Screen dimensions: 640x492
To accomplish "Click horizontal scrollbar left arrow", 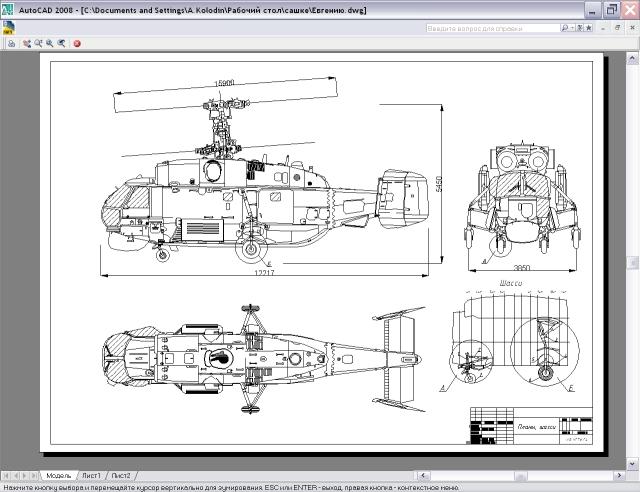I will (x=423, y=476).
